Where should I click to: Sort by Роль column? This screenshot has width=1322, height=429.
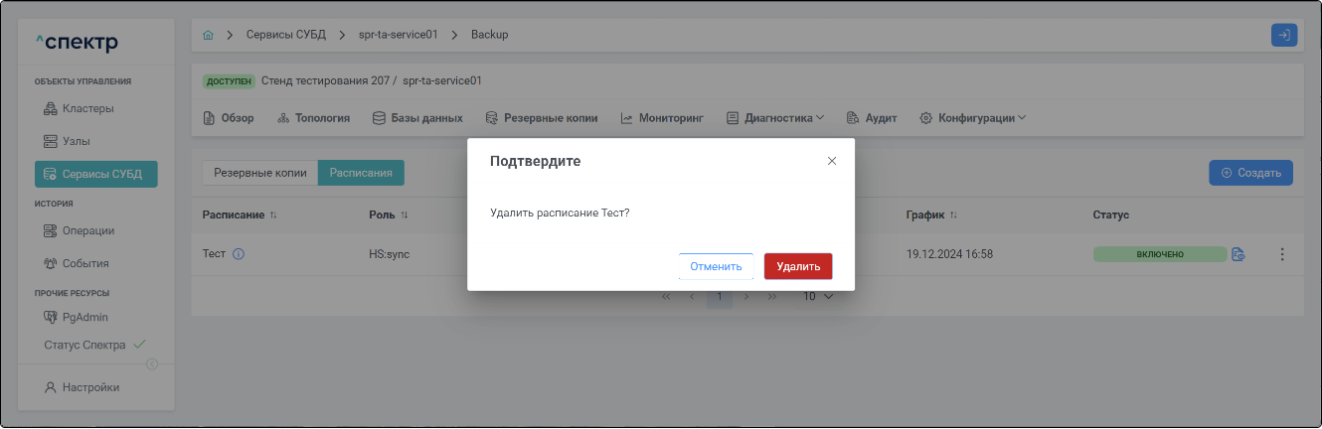click(x=389, y=215)
